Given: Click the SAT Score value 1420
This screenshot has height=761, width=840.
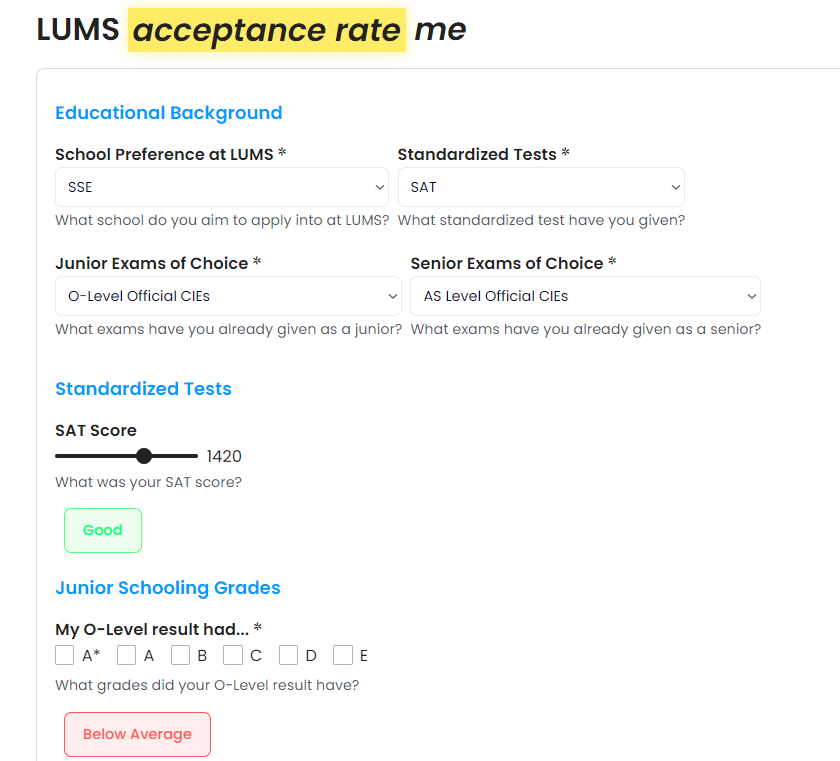Looking at the screenshot, I should (224, 457).
